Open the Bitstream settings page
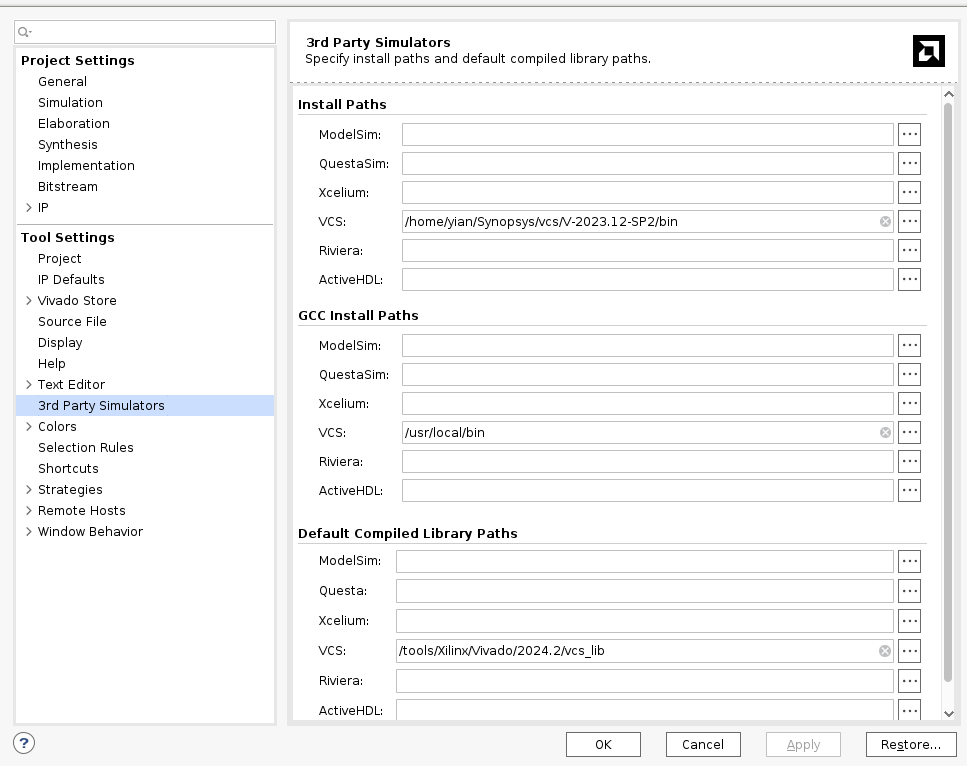The height and width of the screenshot is (766, 967). (x=68, y=186)
